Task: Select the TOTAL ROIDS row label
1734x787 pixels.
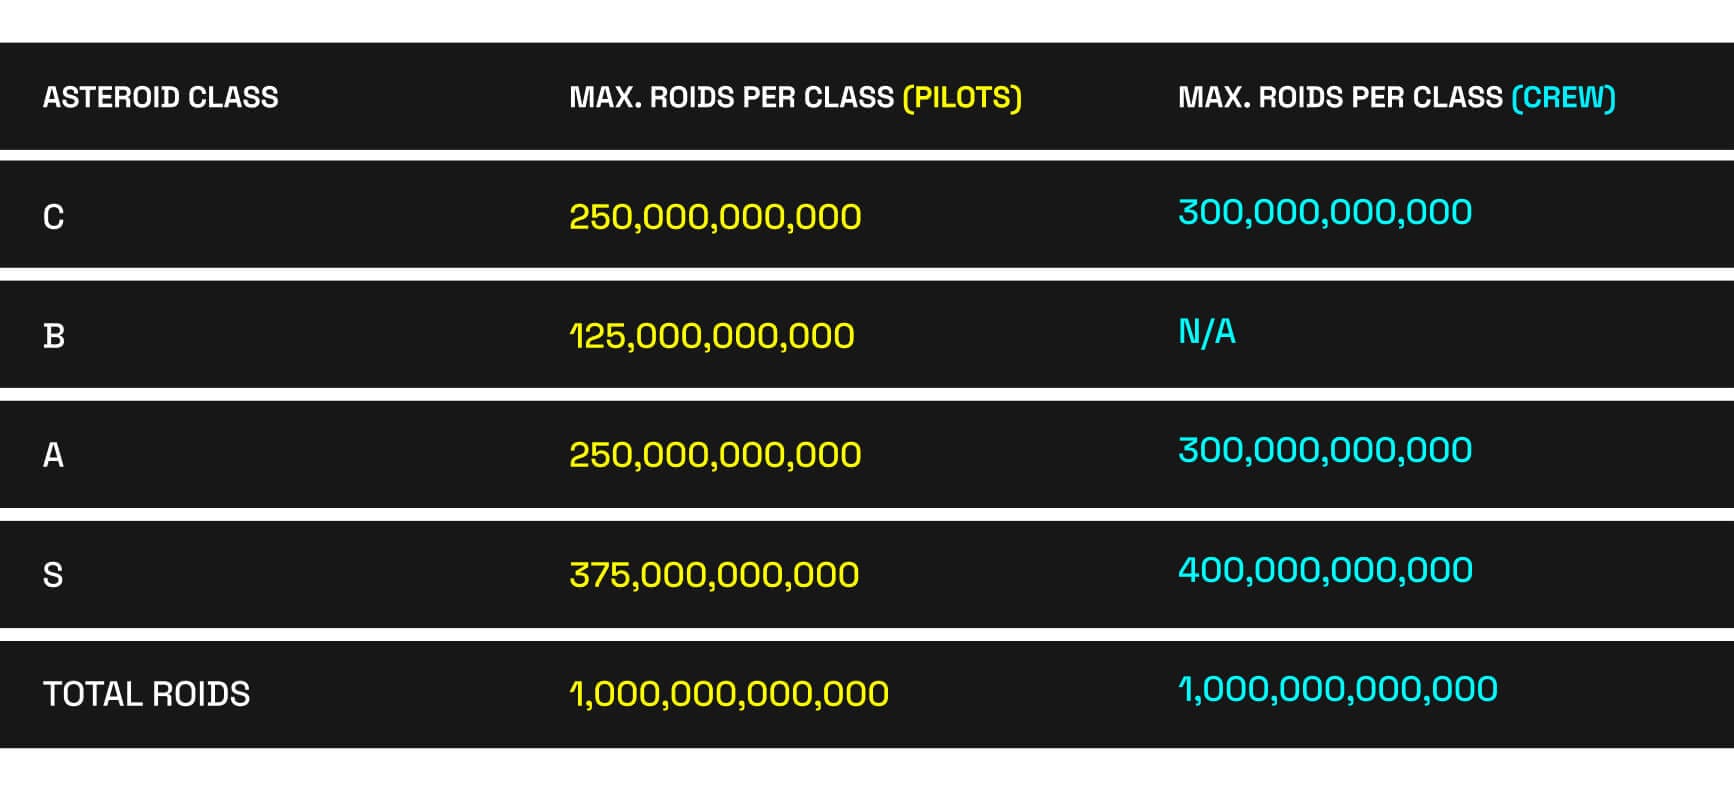Action: [147, 693]
